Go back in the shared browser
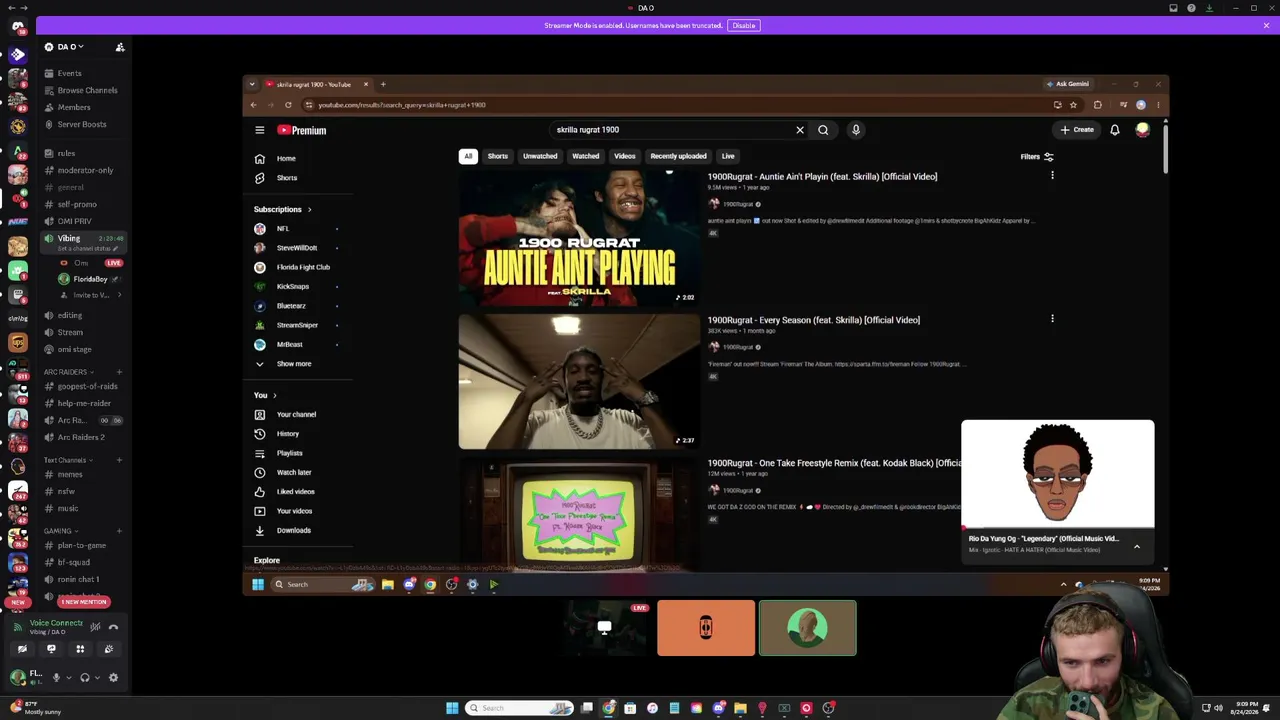 coord(253,105)
